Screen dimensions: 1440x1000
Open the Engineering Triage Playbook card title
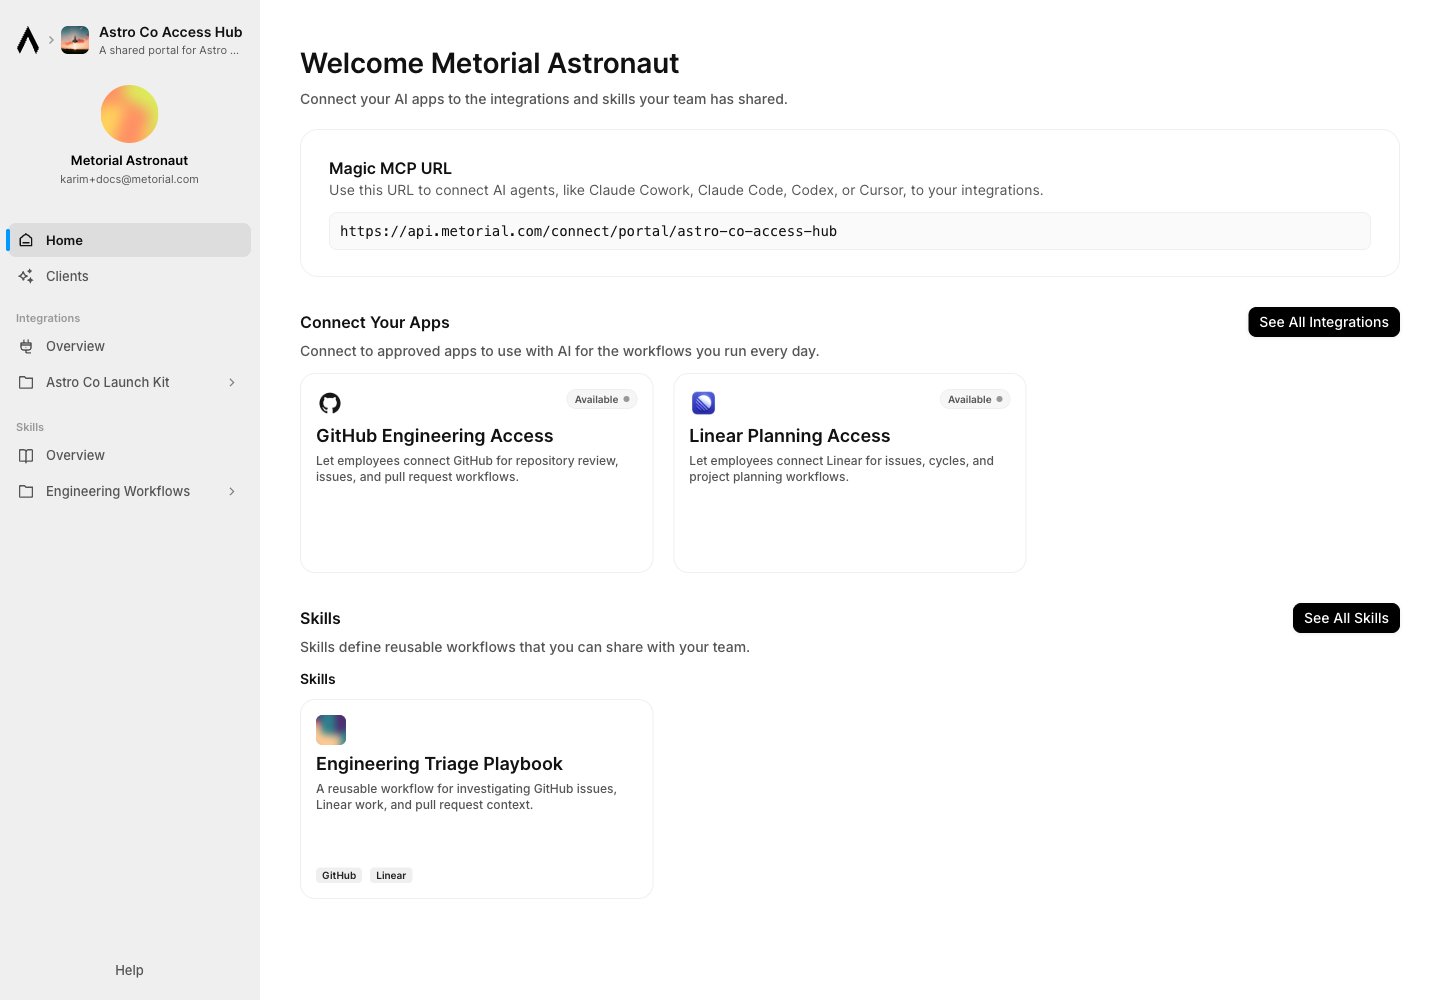pyautogui.click(x=439, y=764)
